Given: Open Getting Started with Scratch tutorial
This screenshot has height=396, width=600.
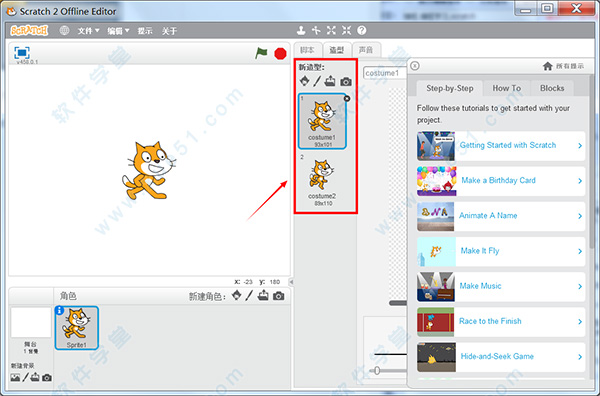Looking at the screenshot, I should point(501,146).
